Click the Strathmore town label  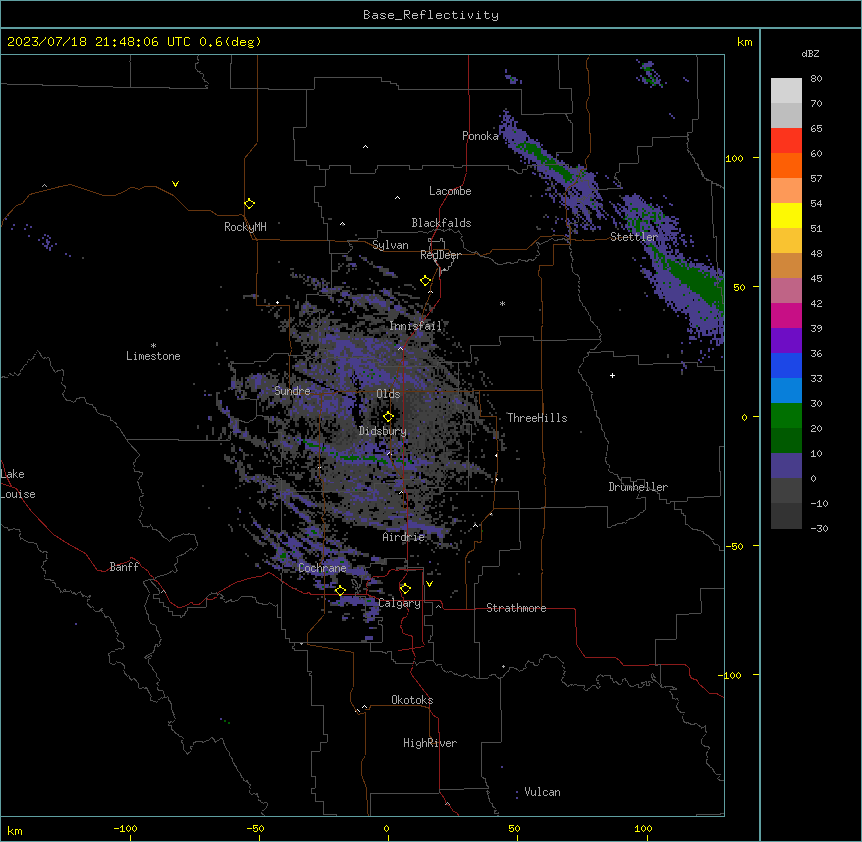pos(516,608)
